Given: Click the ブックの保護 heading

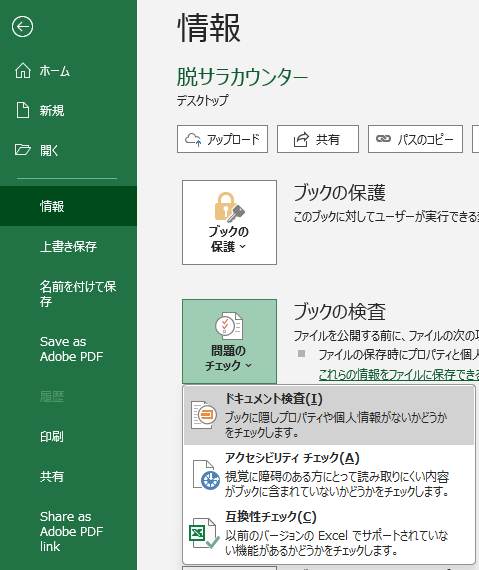Looking at the screenshot, I should coord(339,193).
